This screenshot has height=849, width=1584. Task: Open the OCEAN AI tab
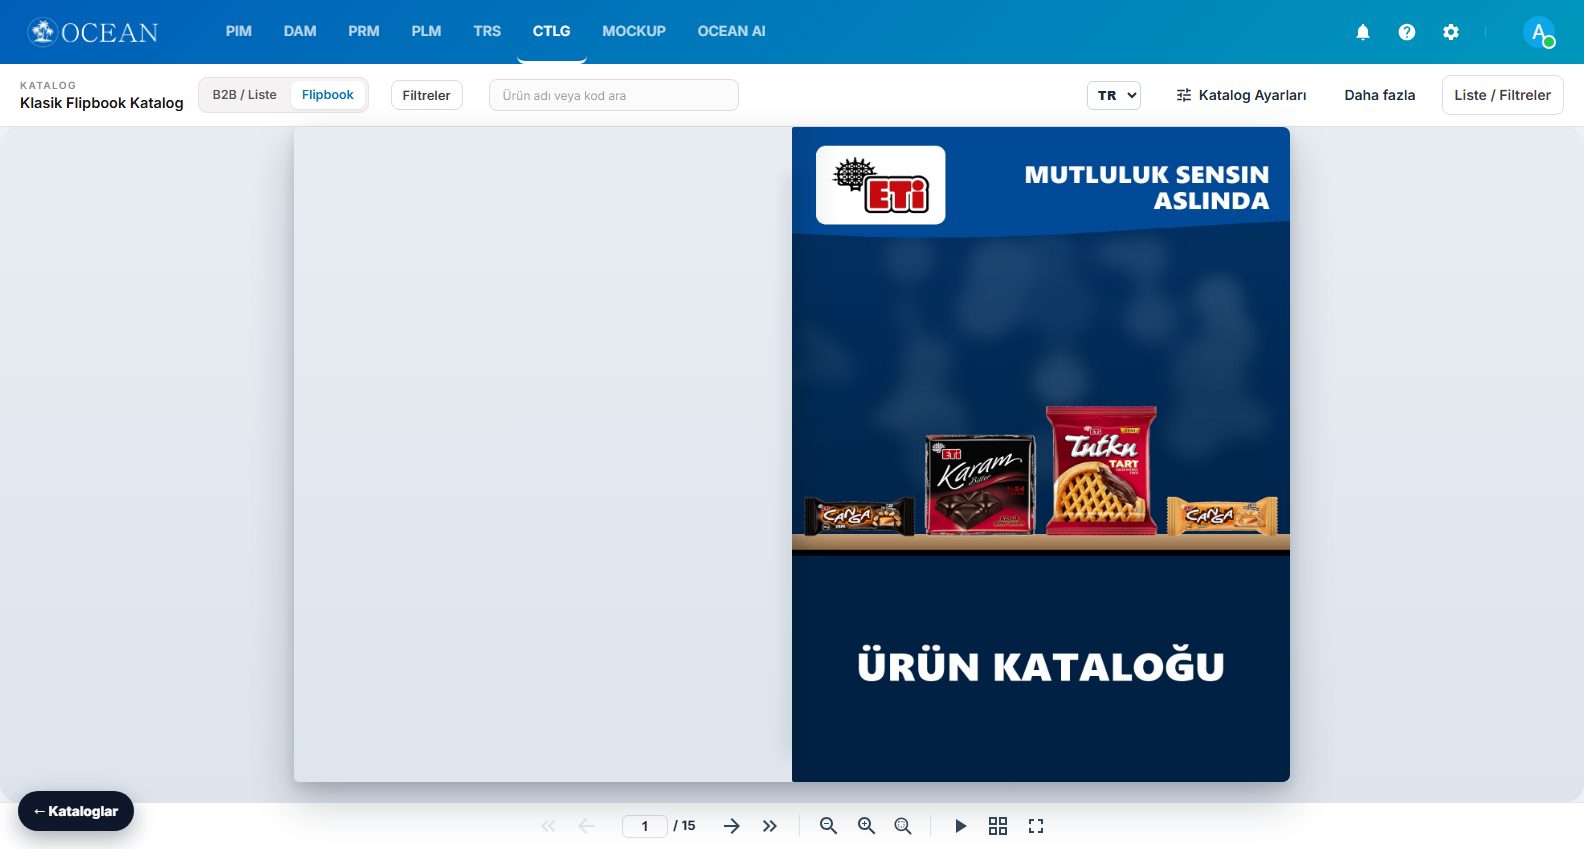(x=731, y=31)
